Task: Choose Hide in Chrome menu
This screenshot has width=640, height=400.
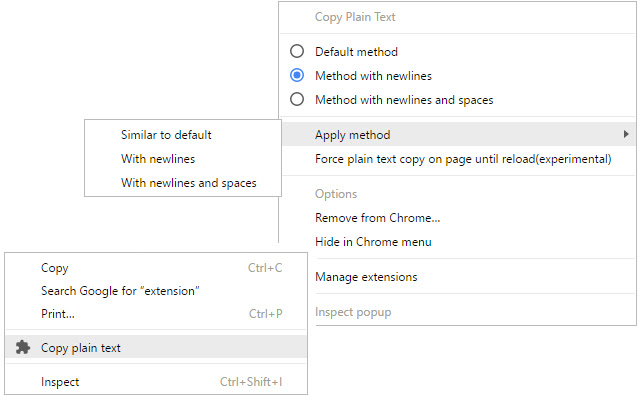Action: (373, 242)
